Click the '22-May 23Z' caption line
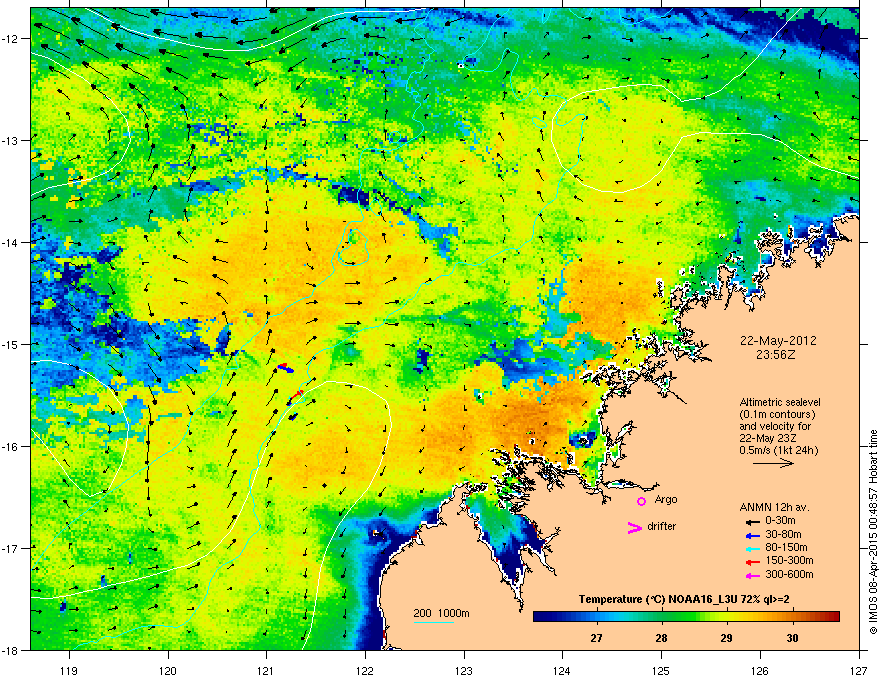This screenshot has width=880, height=680. [764, 438]
